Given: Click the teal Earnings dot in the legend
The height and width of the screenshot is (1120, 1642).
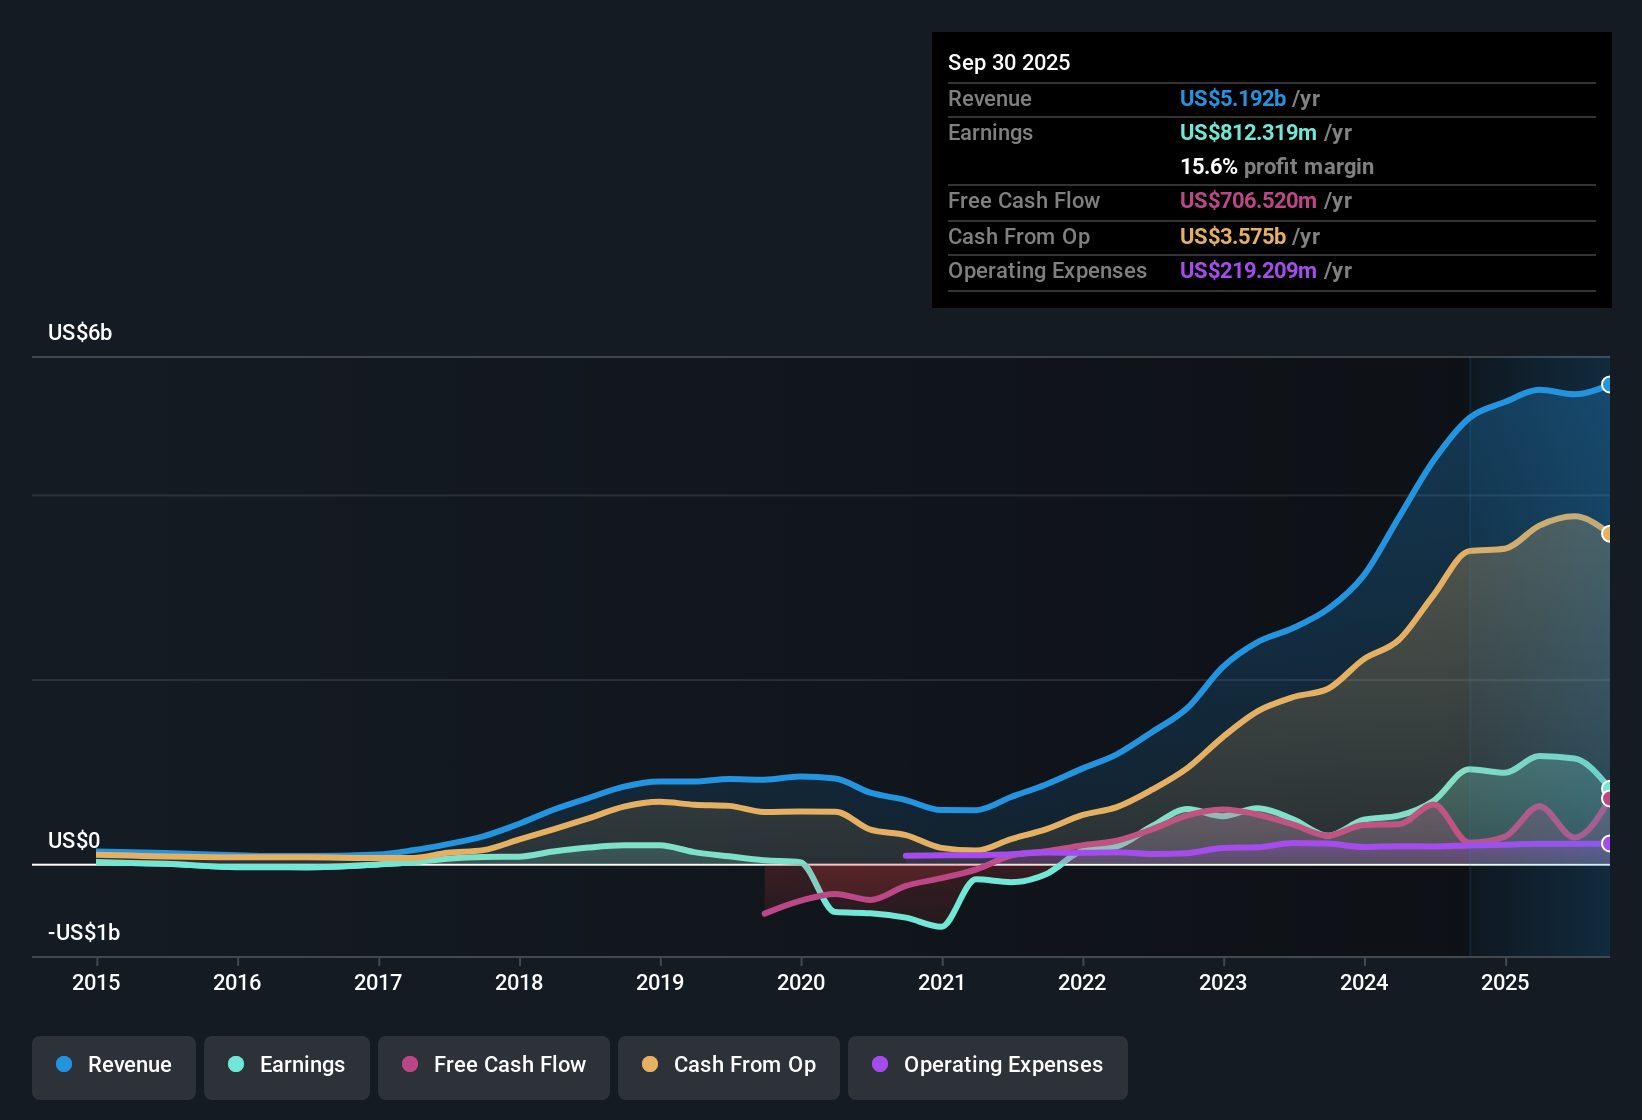Looking at the screenshot, I should (236, 1065).
